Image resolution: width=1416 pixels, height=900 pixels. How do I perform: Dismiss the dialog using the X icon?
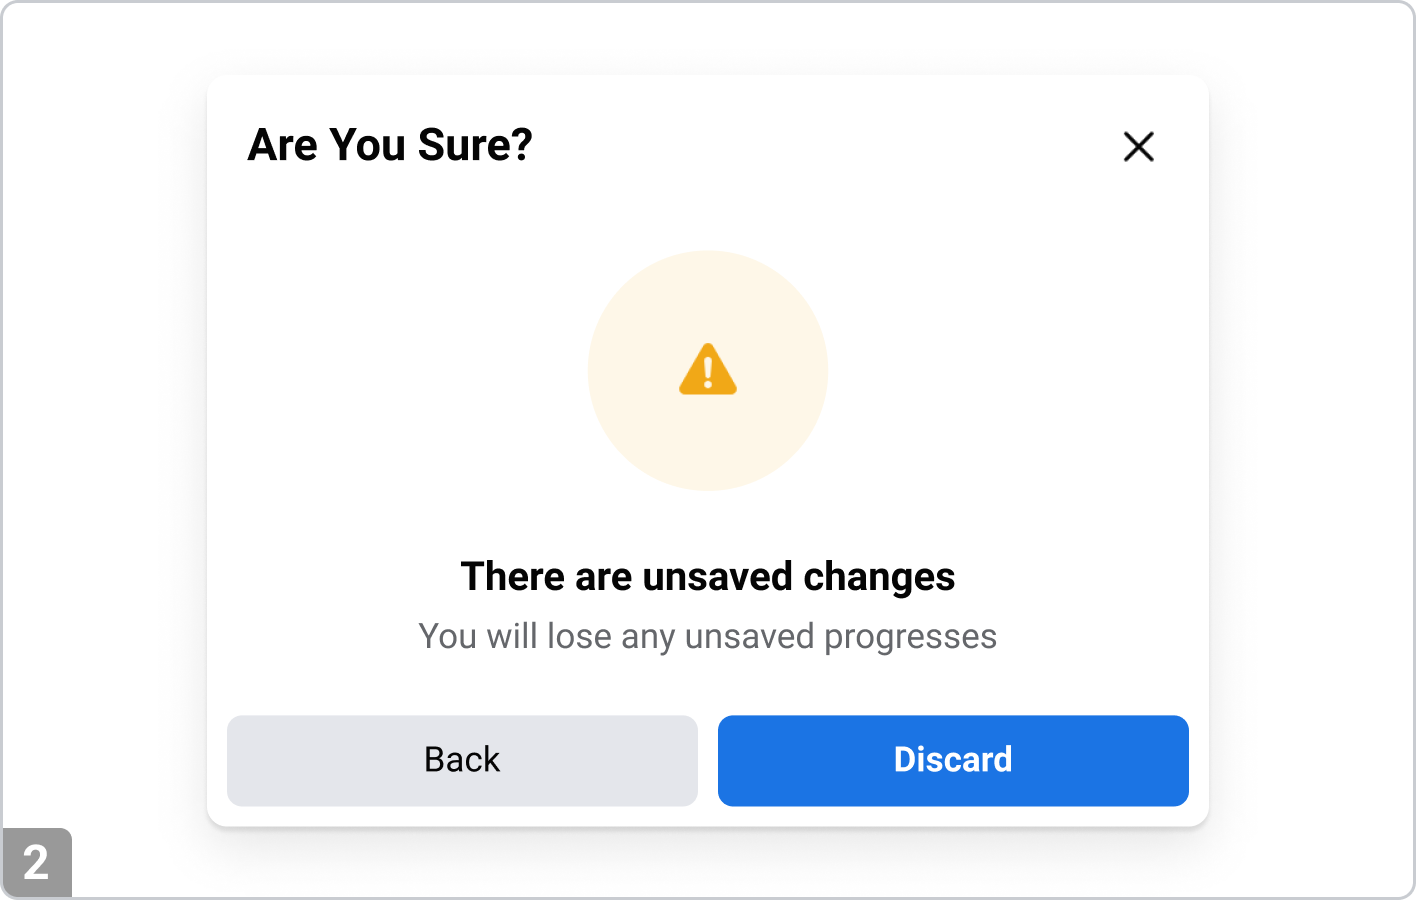(x=1138, y=147)
